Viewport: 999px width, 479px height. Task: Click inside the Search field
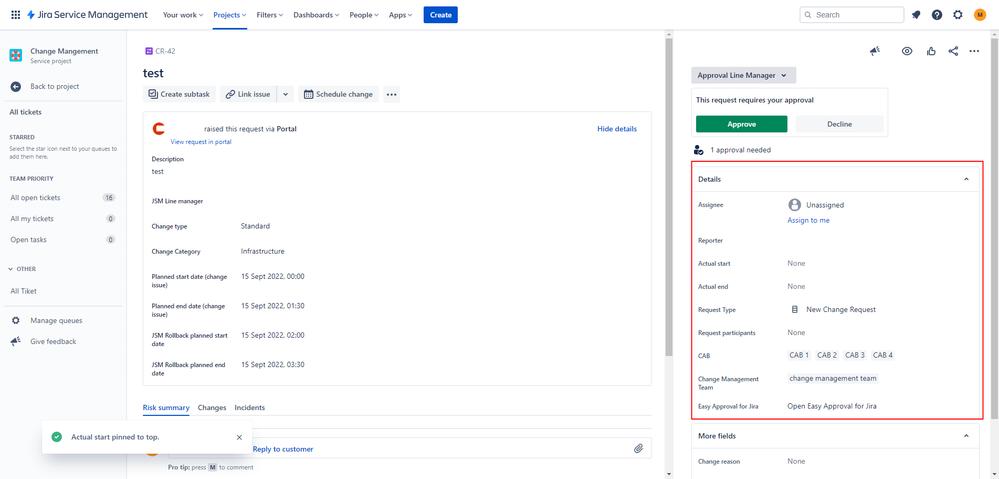tap(852, 15)
